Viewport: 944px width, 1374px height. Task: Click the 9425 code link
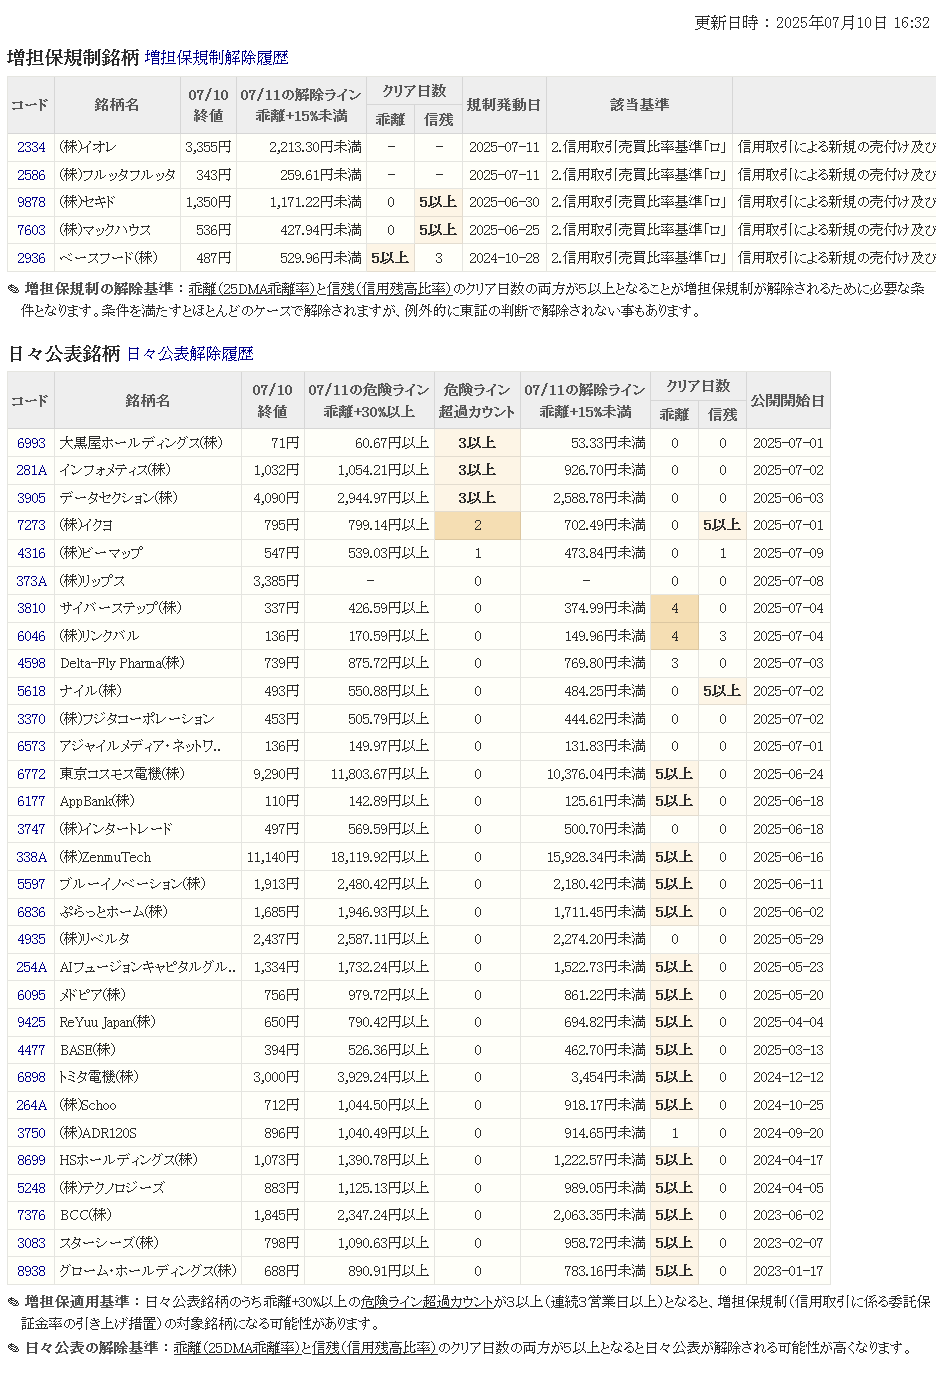click(x=31, y=1022)
